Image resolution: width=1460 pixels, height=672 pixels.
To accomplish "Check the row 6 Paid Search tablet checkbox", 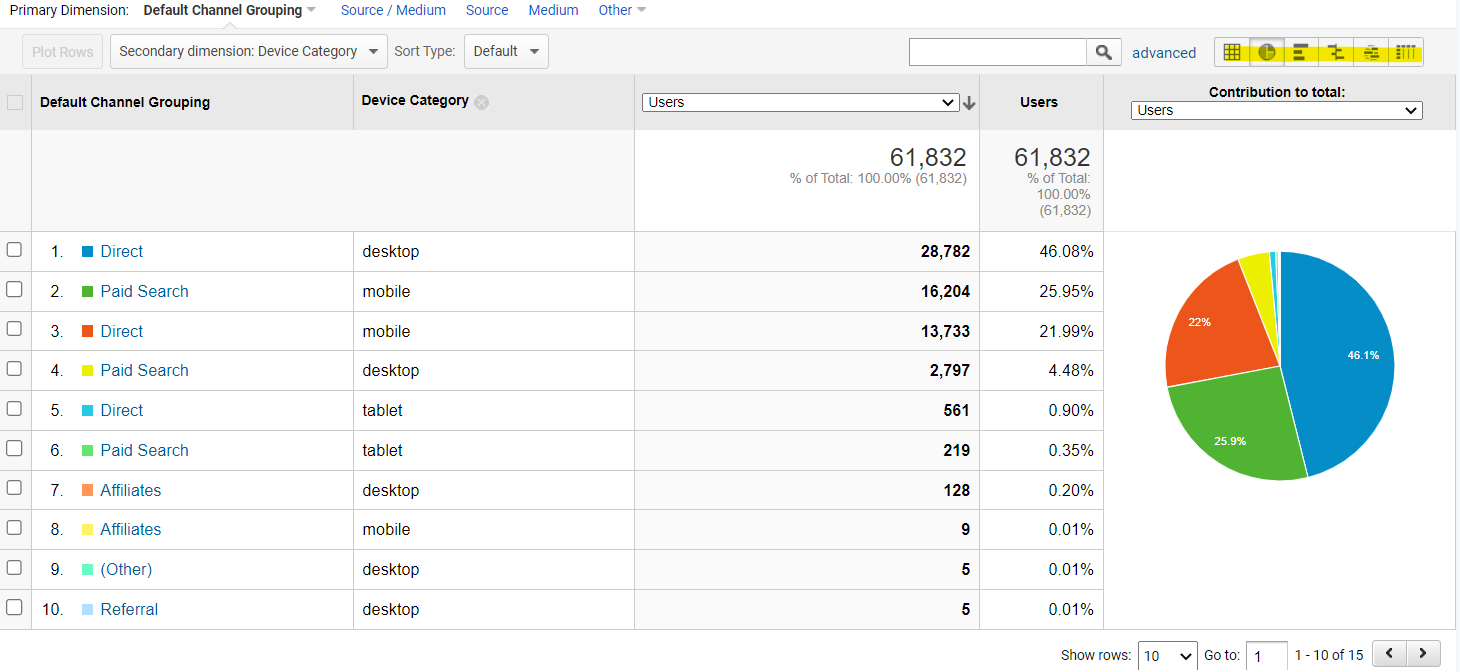I will click(x=15, y=448).
